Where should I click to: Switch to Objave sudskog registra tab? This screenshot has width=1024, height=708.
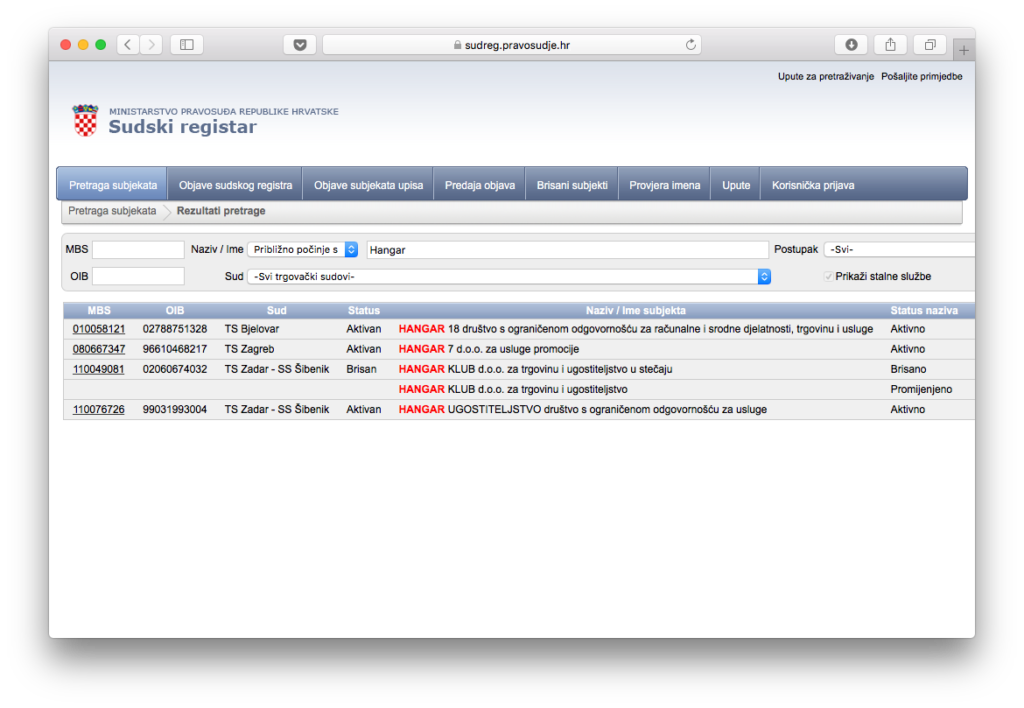(235, 185)
